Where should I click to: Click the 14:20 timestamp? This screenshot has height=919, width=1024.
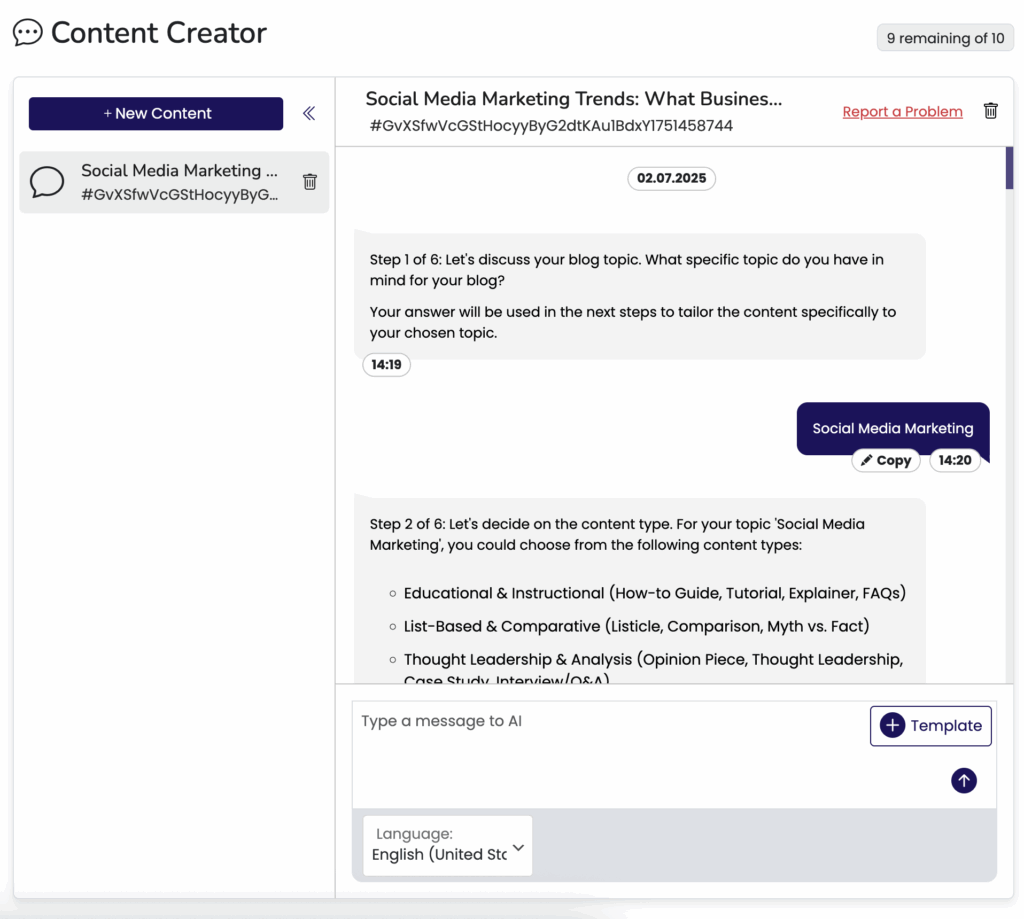click(x=955, y=460)
